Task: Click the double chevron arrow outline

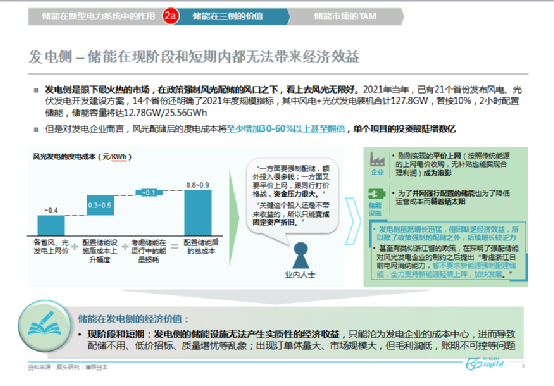Action: click(x=353, y=221)
